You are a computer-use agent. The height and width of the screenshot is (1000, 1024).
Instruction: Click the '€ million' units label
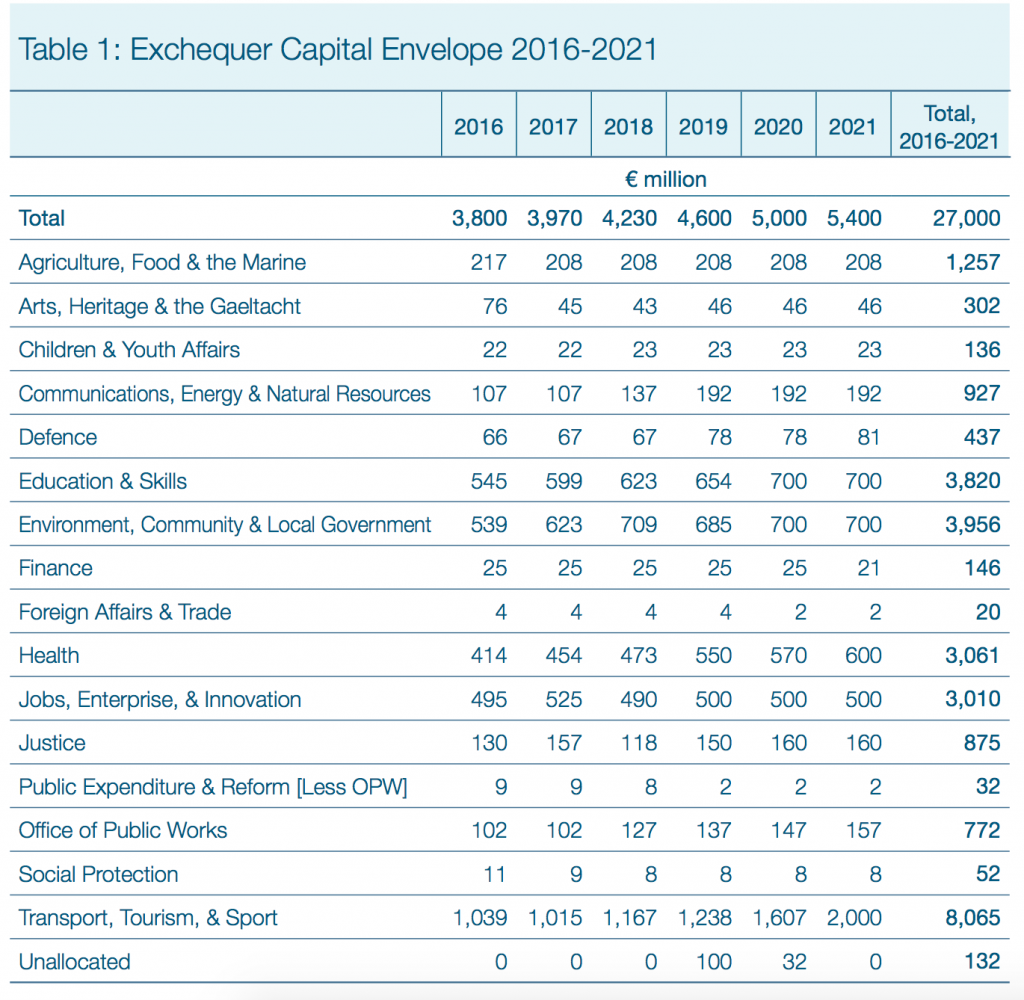(665, 180)
